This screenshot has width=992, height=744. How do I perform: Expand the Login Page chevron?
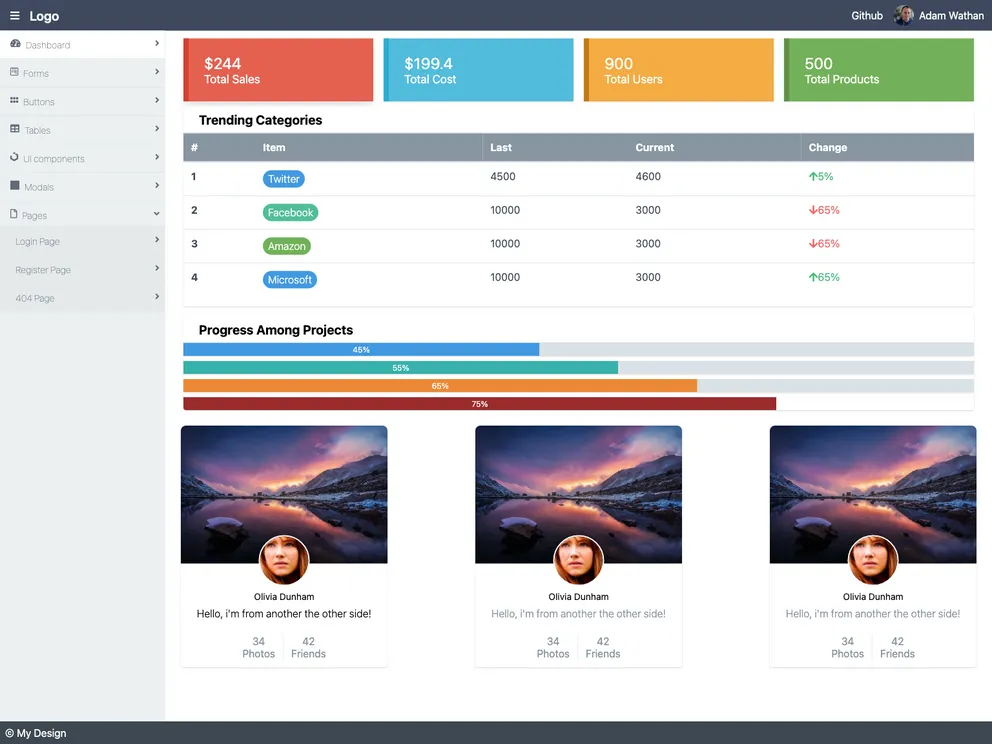(157, 240)
